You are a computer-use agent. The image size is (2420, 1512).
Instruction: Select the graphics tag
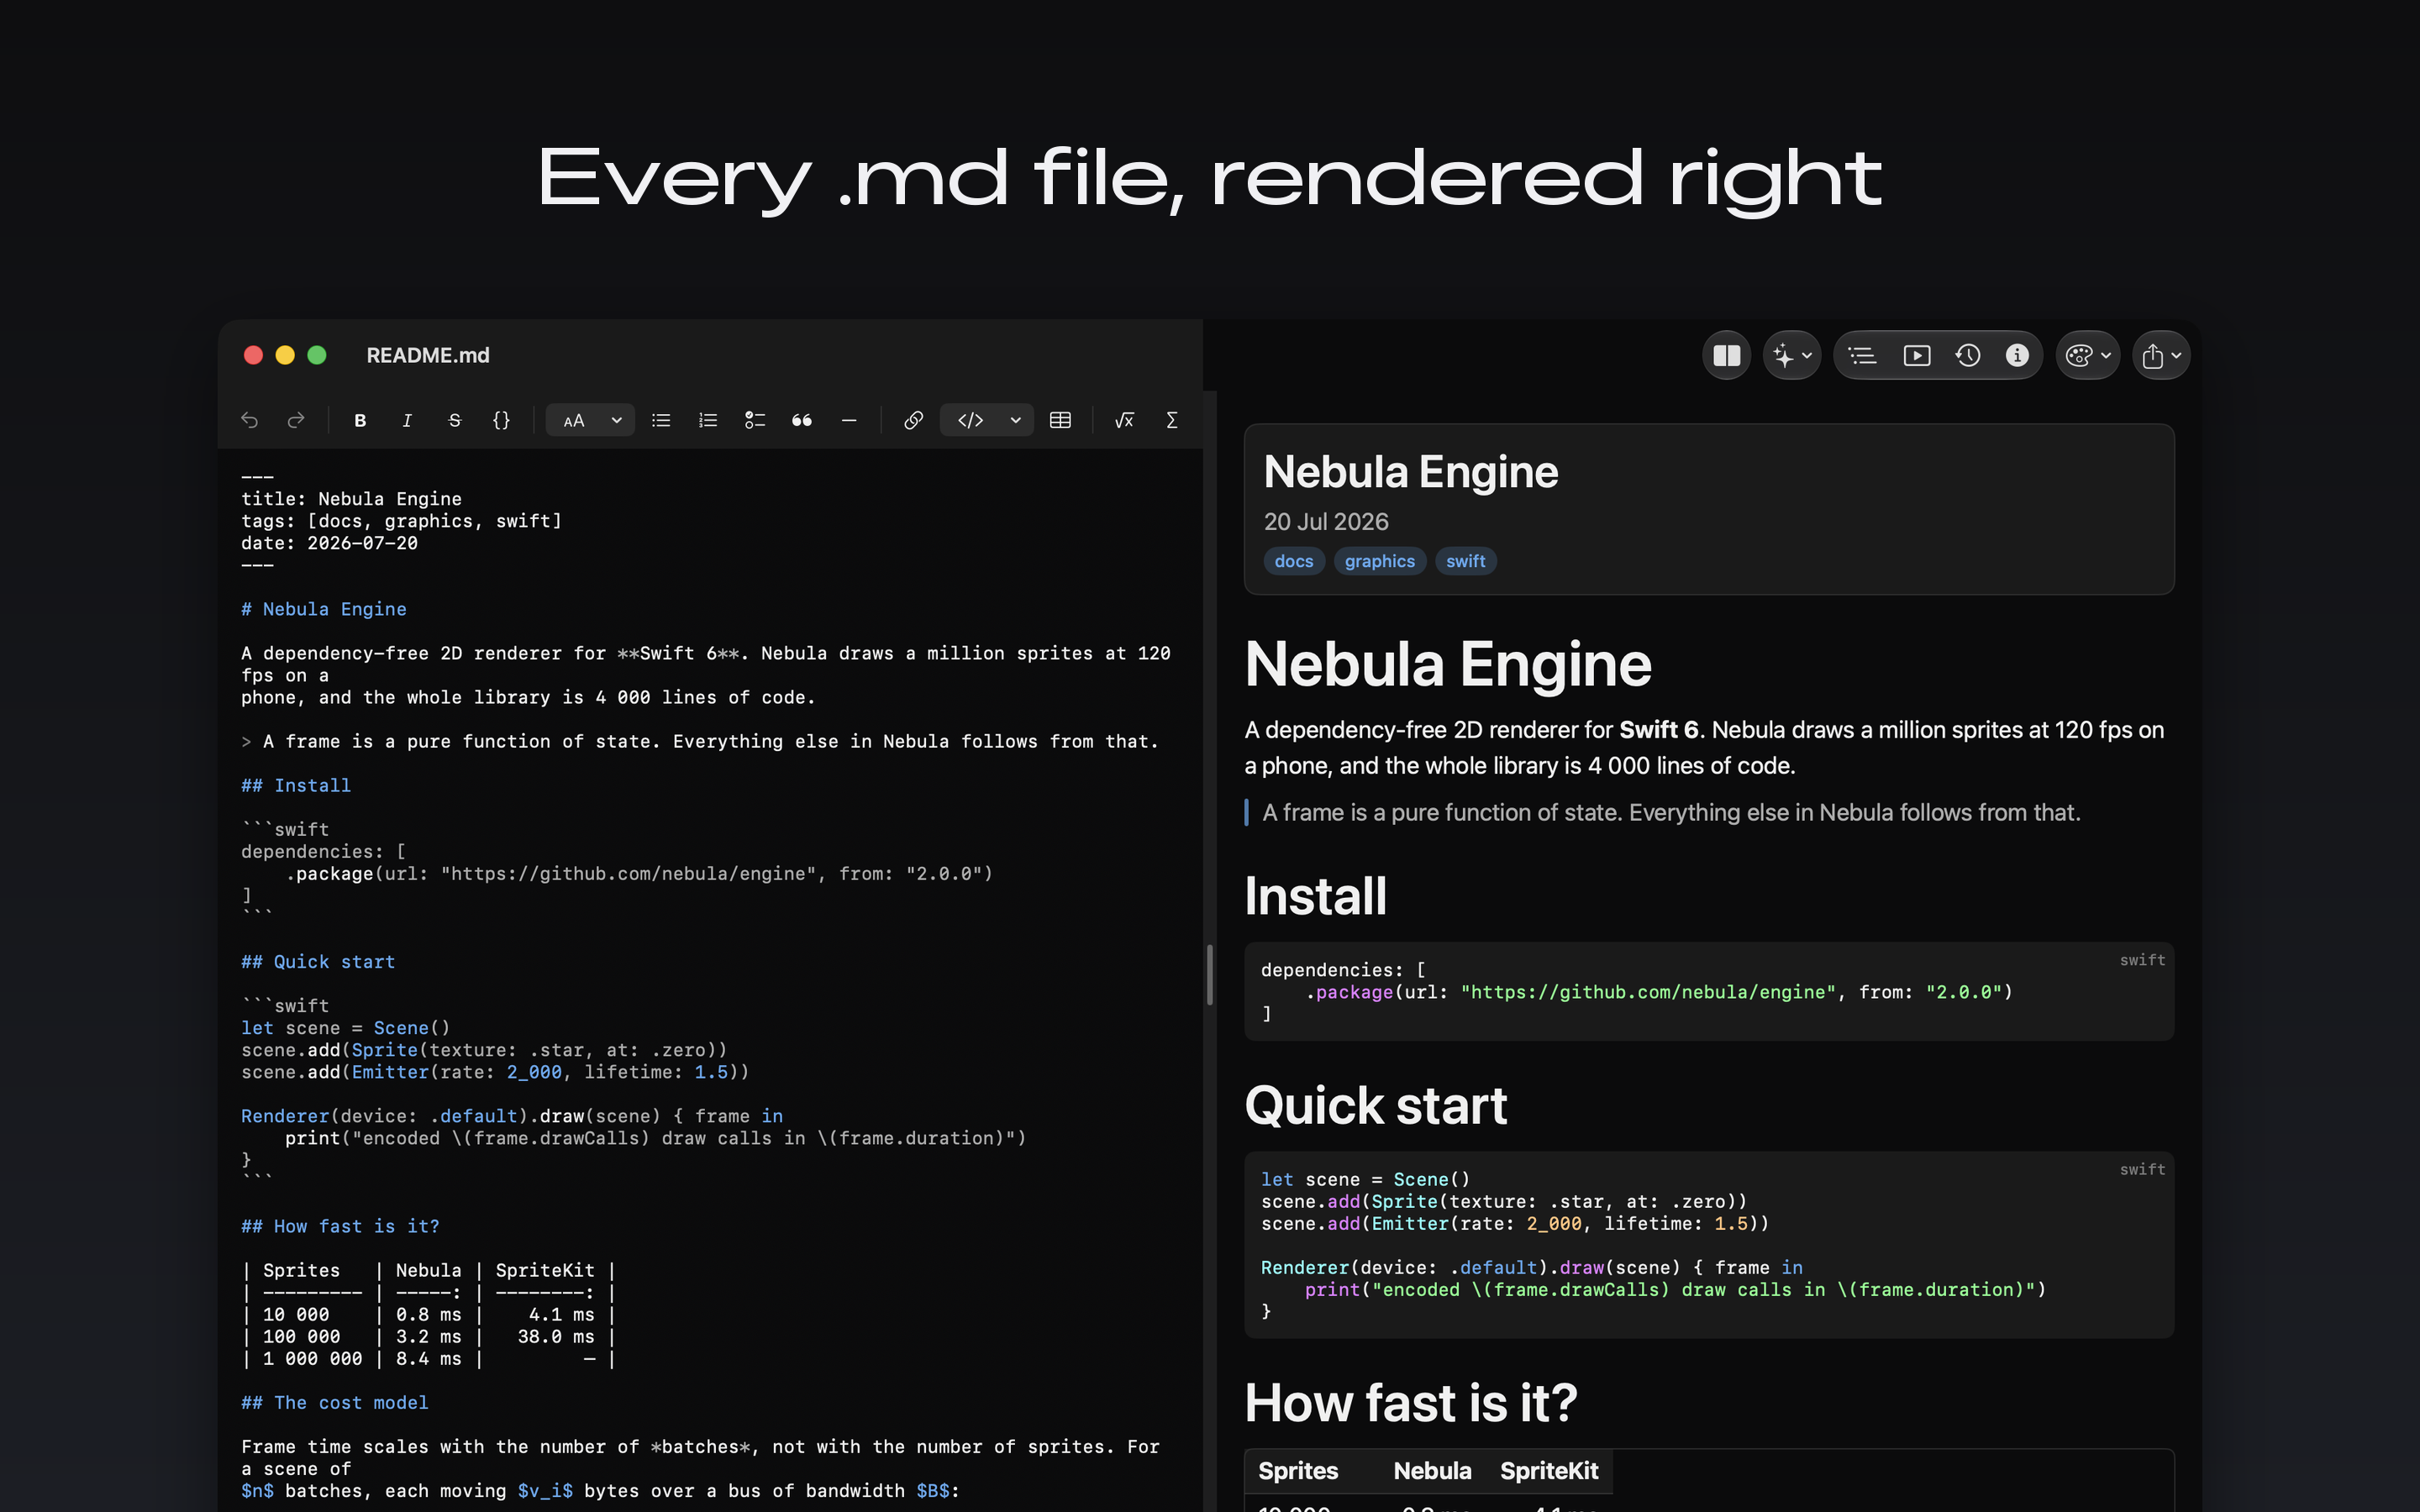pos(1379,561)
